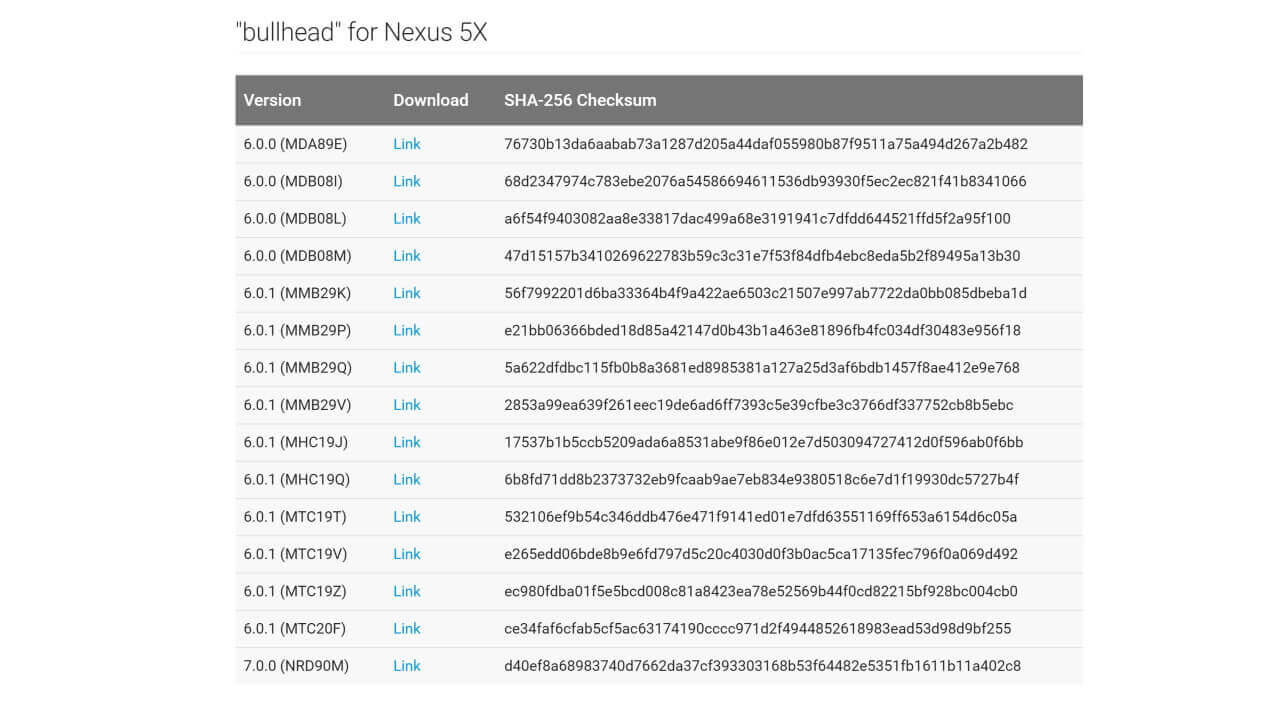
Task: Click the Link for 6.0.1 (MTC19T)
Action: pyautogui.click(x=406, y=516)
